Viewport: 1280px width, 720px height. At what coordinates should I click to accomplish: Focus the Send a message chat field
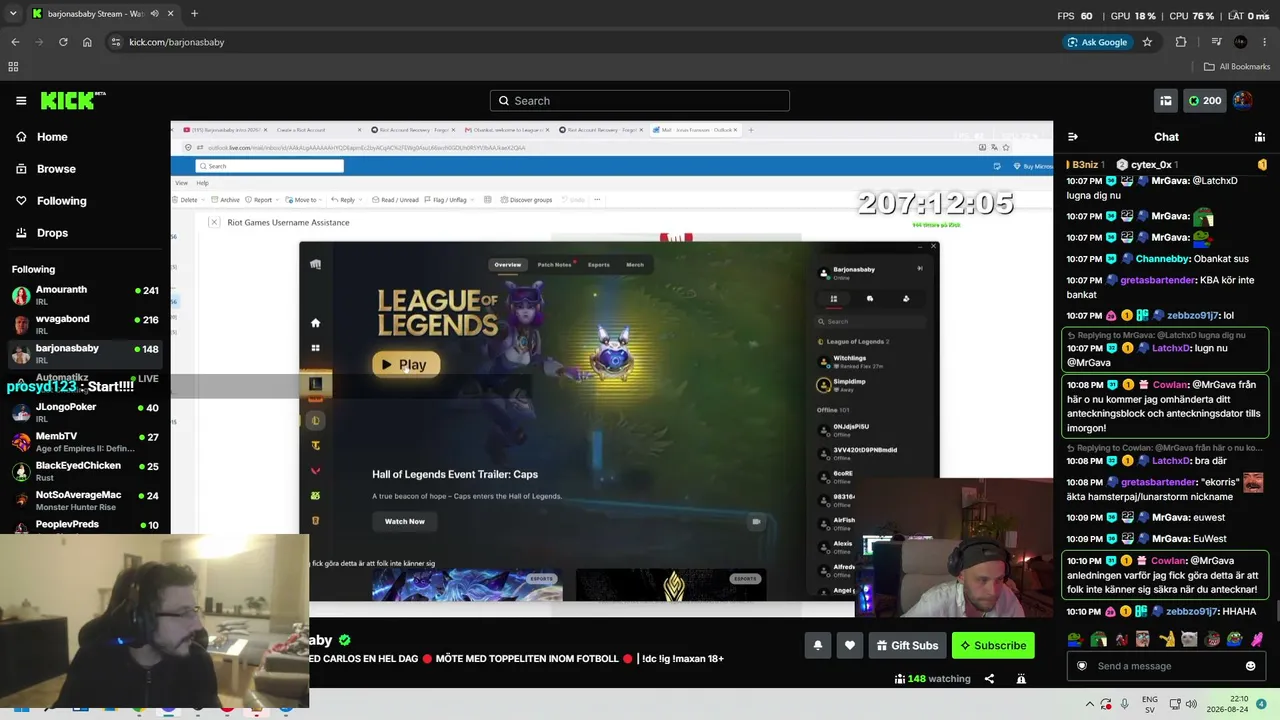[1166, 666]
